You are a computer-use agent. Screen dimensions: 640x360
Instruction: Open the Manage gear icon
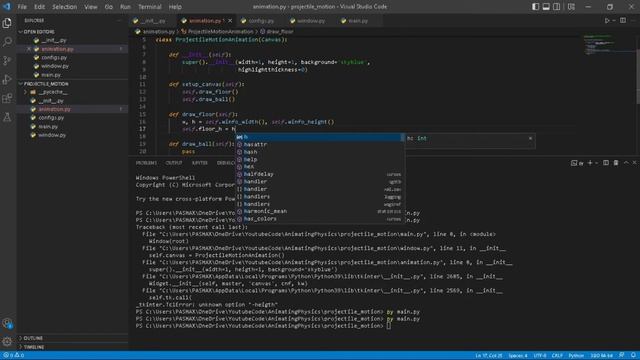[x=7, y=341]
